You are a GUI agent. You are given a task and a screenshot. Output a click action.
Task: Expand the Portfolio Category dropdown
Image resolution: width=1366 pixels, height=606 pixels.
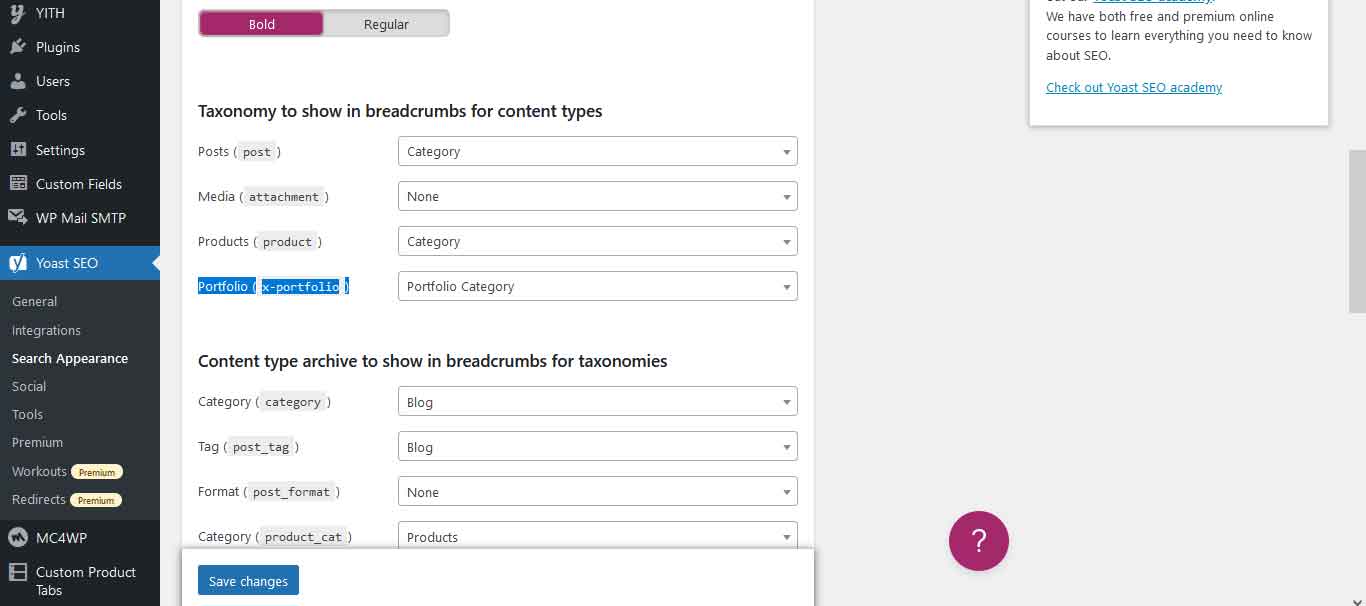[x=598, y=287]
